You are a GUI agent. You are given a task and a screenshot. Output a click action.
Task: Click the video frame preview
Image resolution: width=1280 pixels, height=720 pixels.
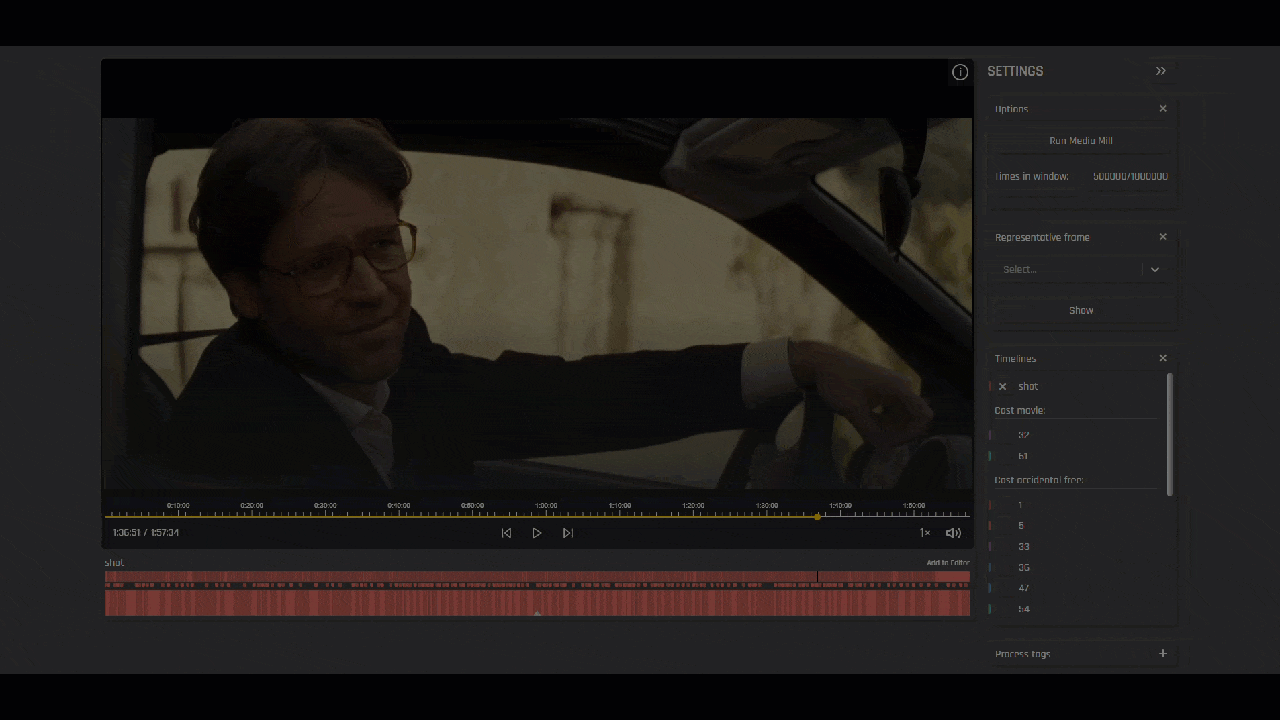tap(537, 303)
